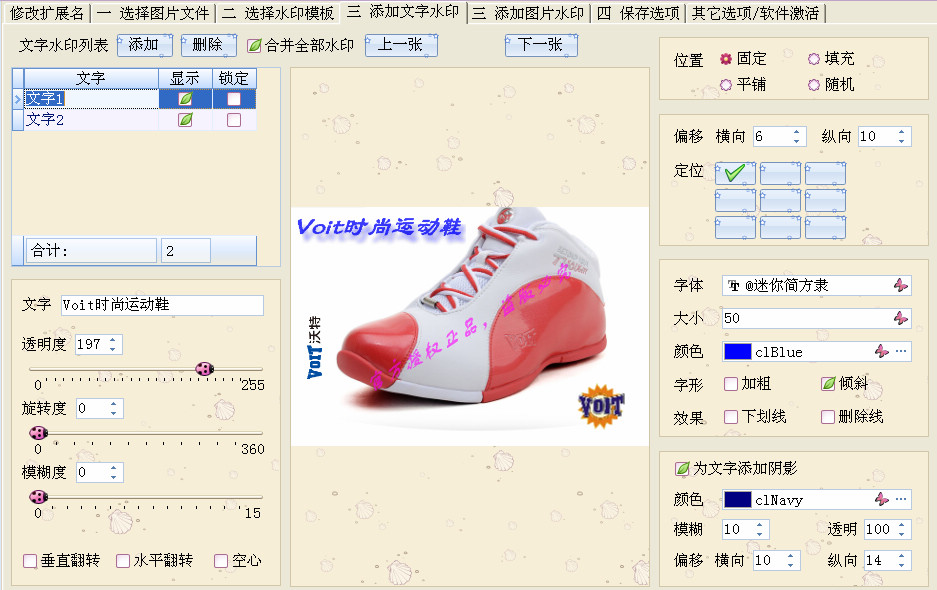Enable the 加粗 bold checkbox
This screenshot has height=590, width=937.
pos(731,384)
